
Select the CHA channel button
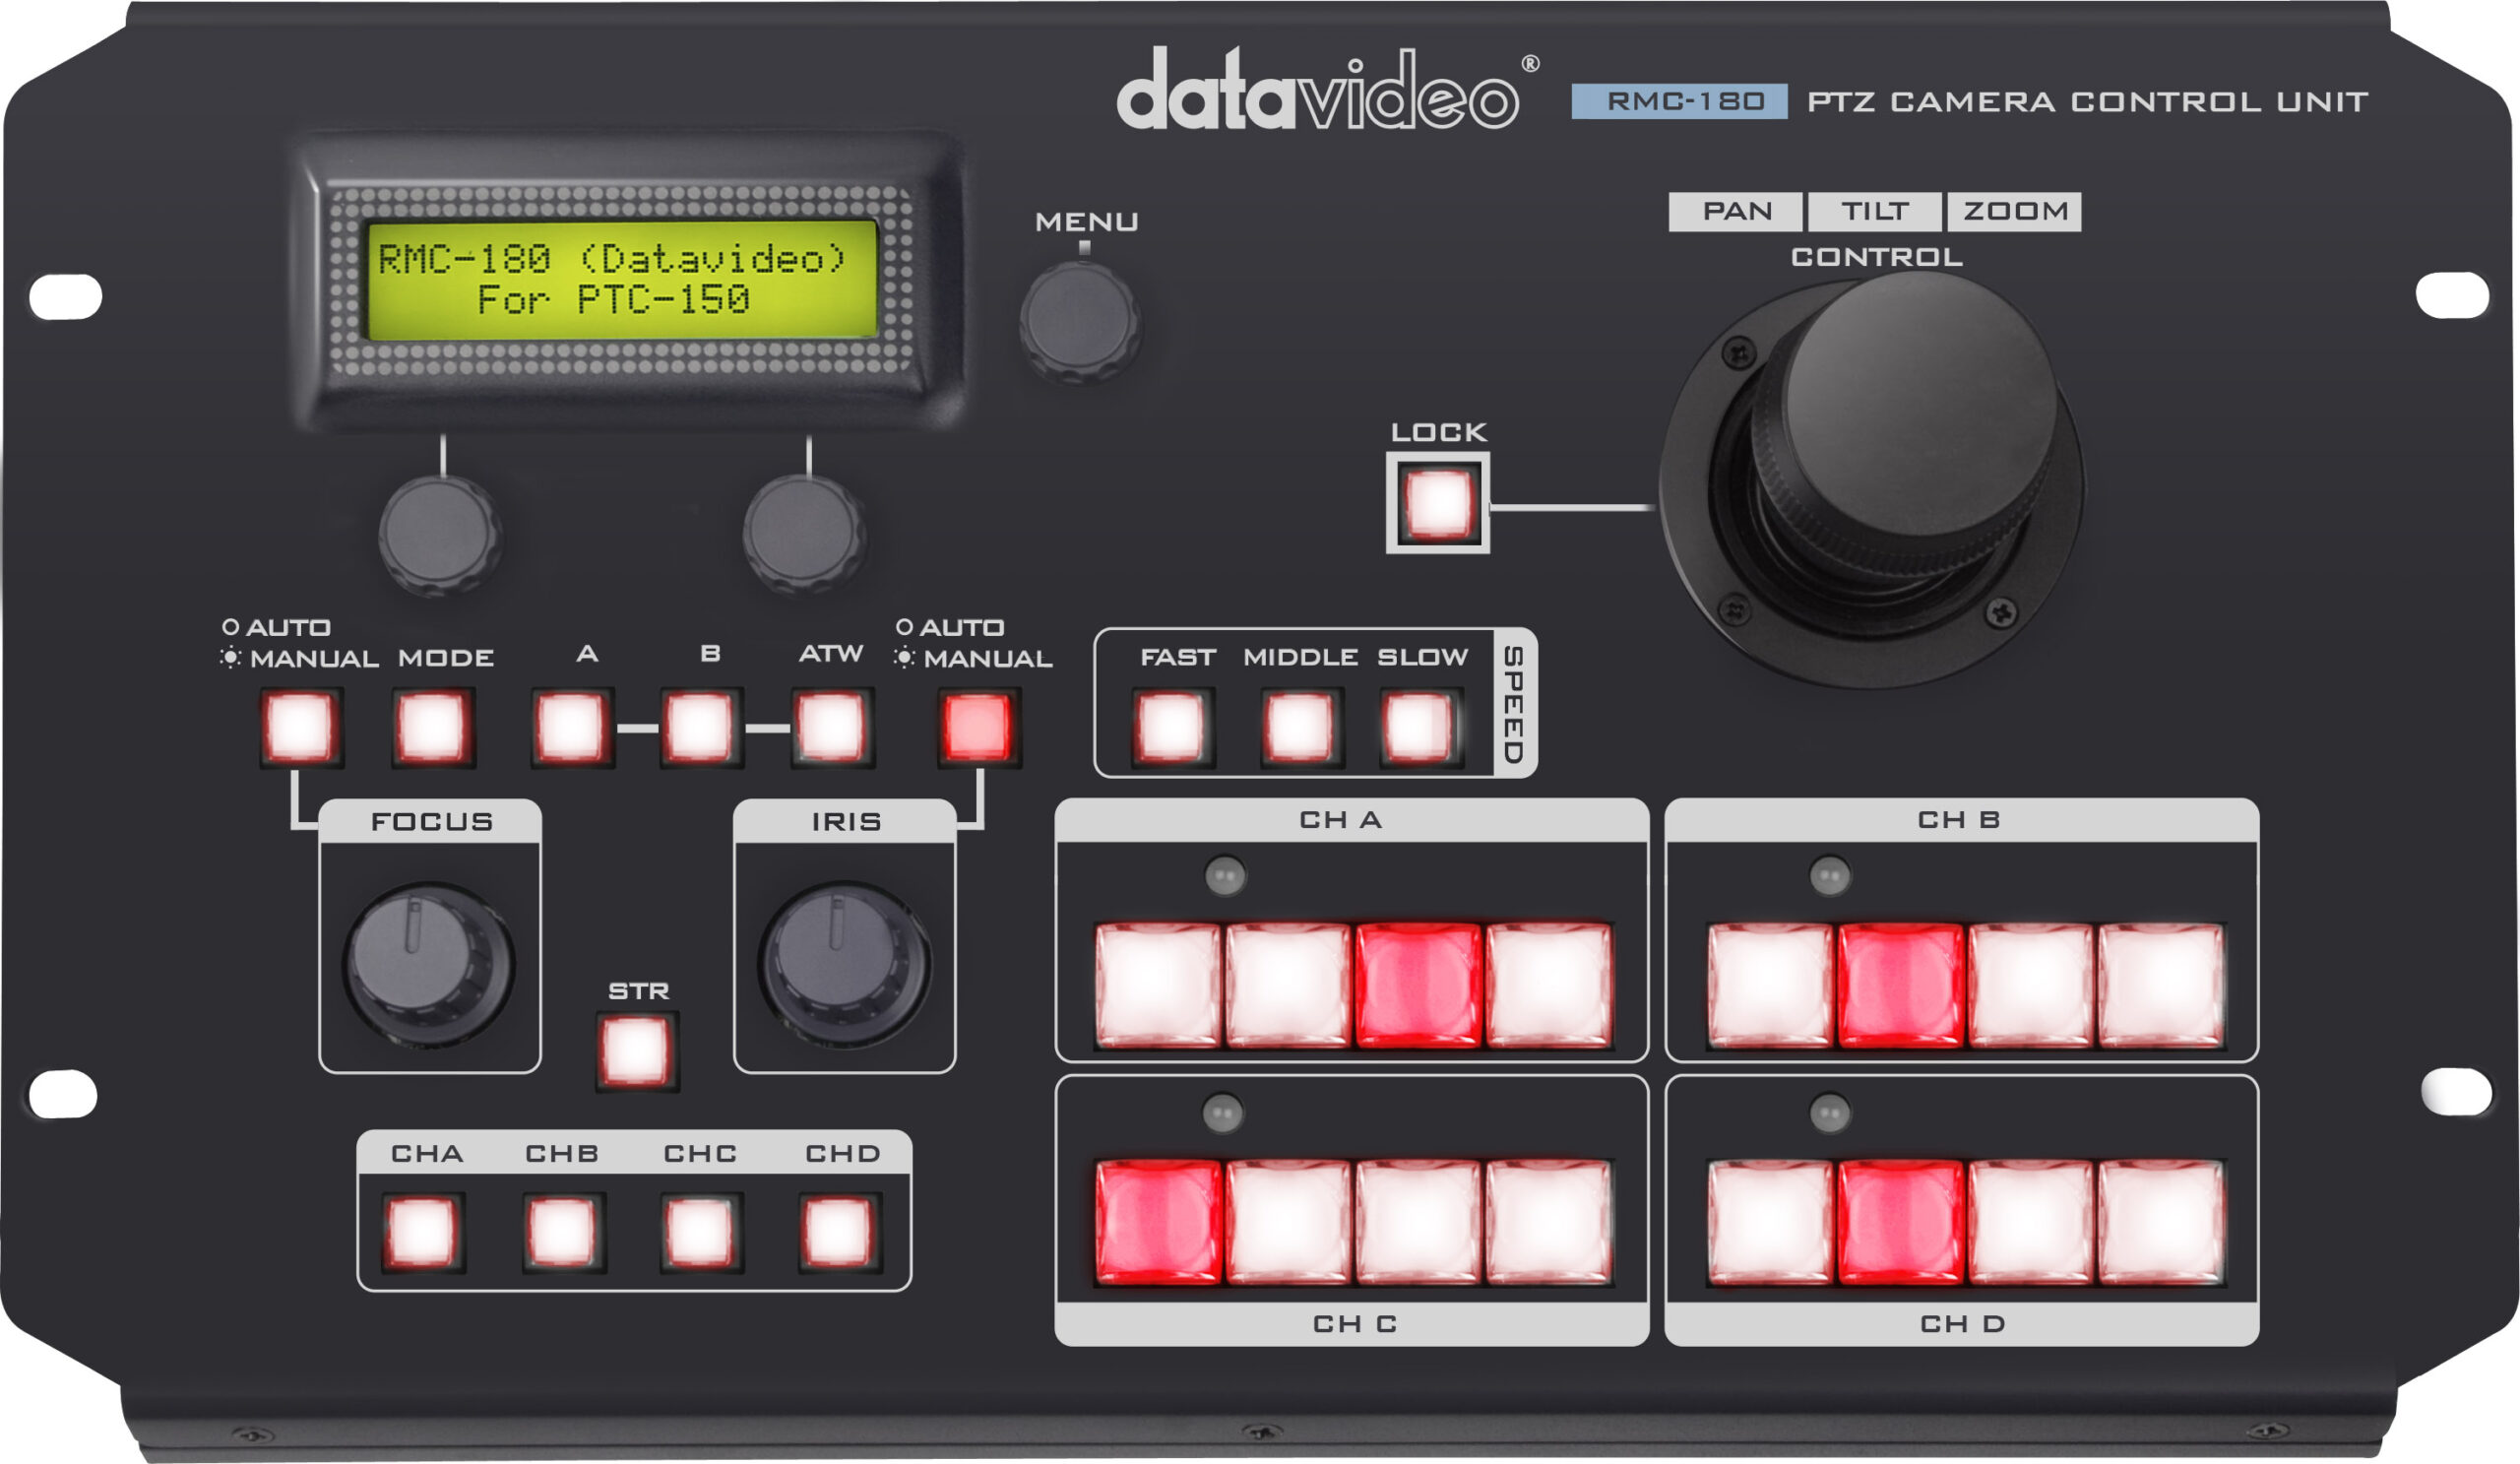pos(423,1232)
